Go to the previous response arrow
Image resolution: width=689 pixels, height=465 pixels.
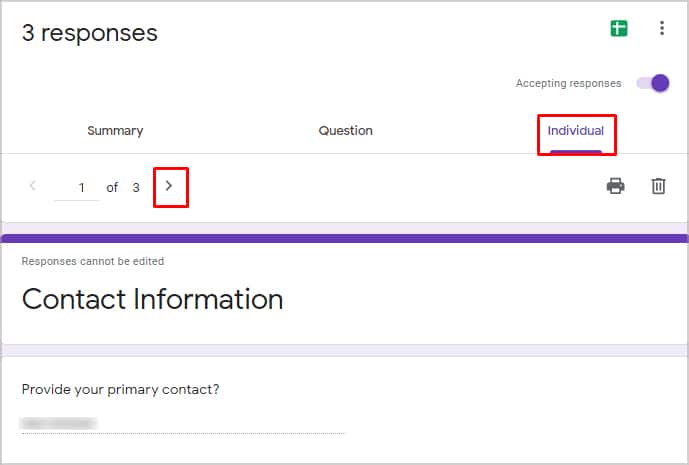click(33, 186)
